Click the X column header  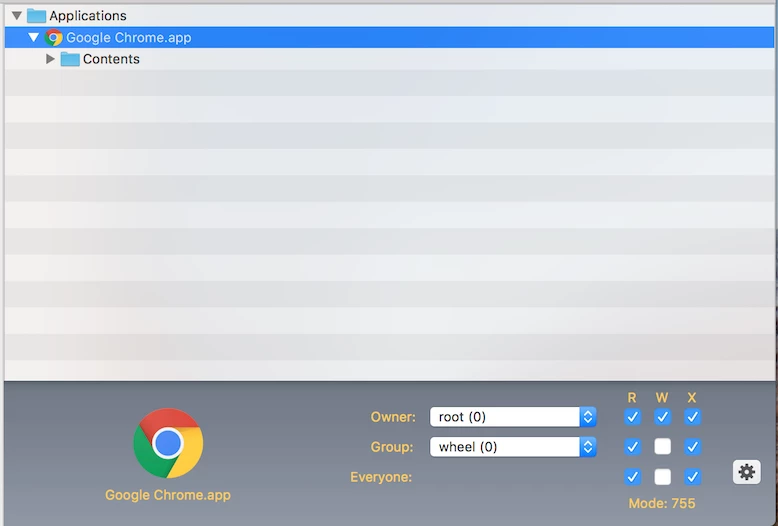692,397
